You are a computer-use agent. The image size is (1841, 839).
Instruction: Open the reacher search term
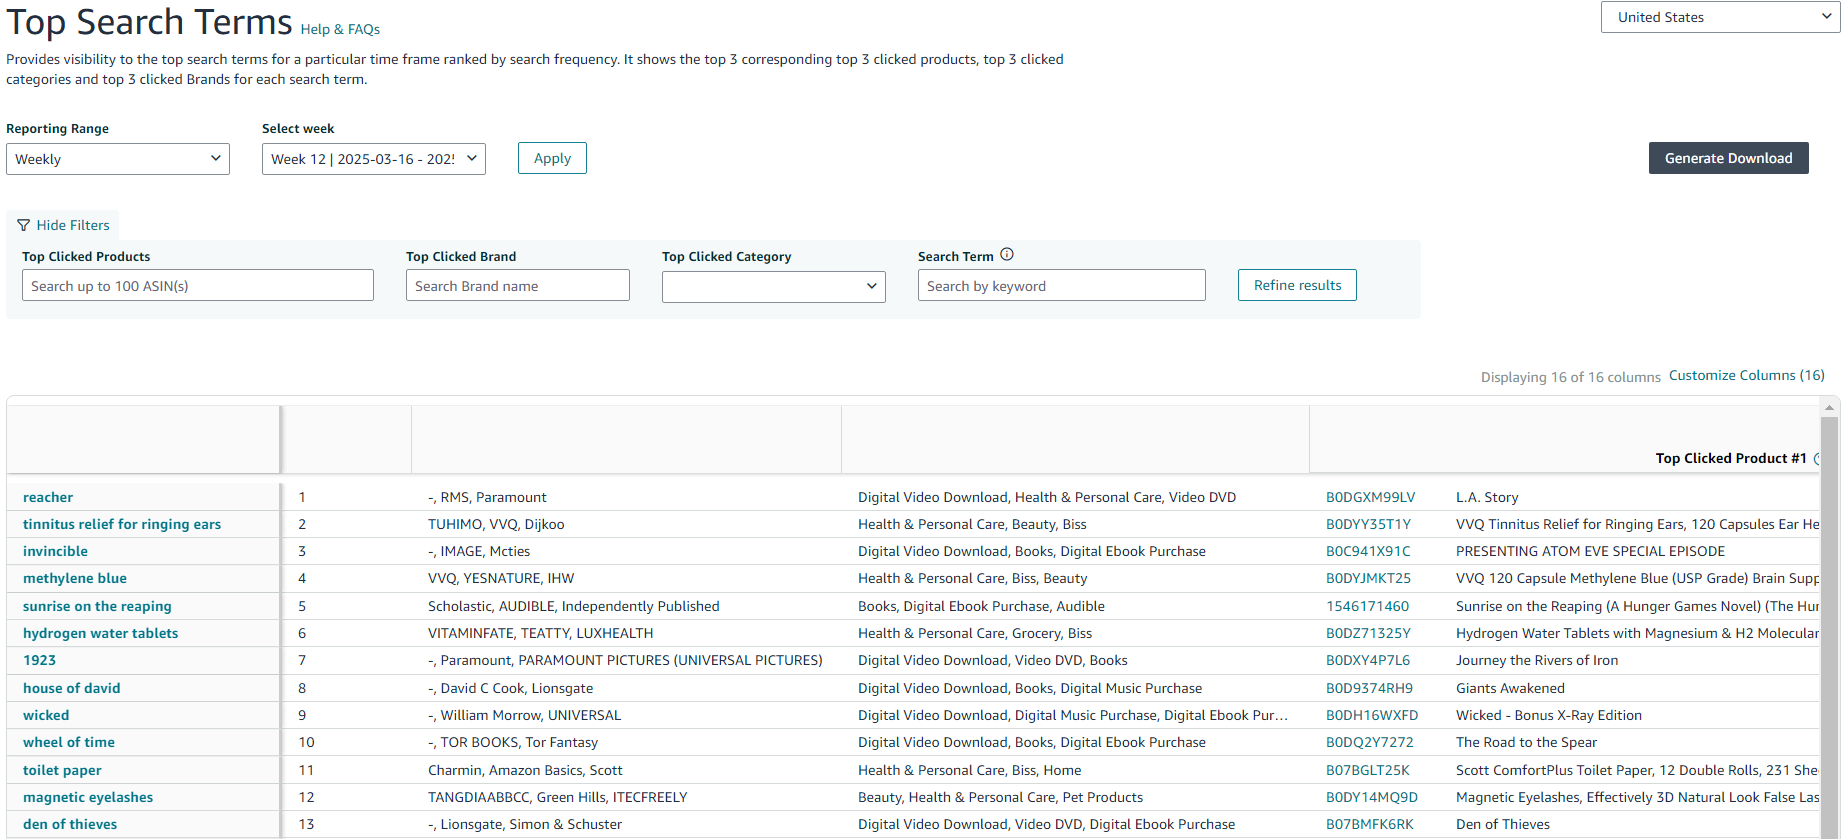click(x=48, y=497)
